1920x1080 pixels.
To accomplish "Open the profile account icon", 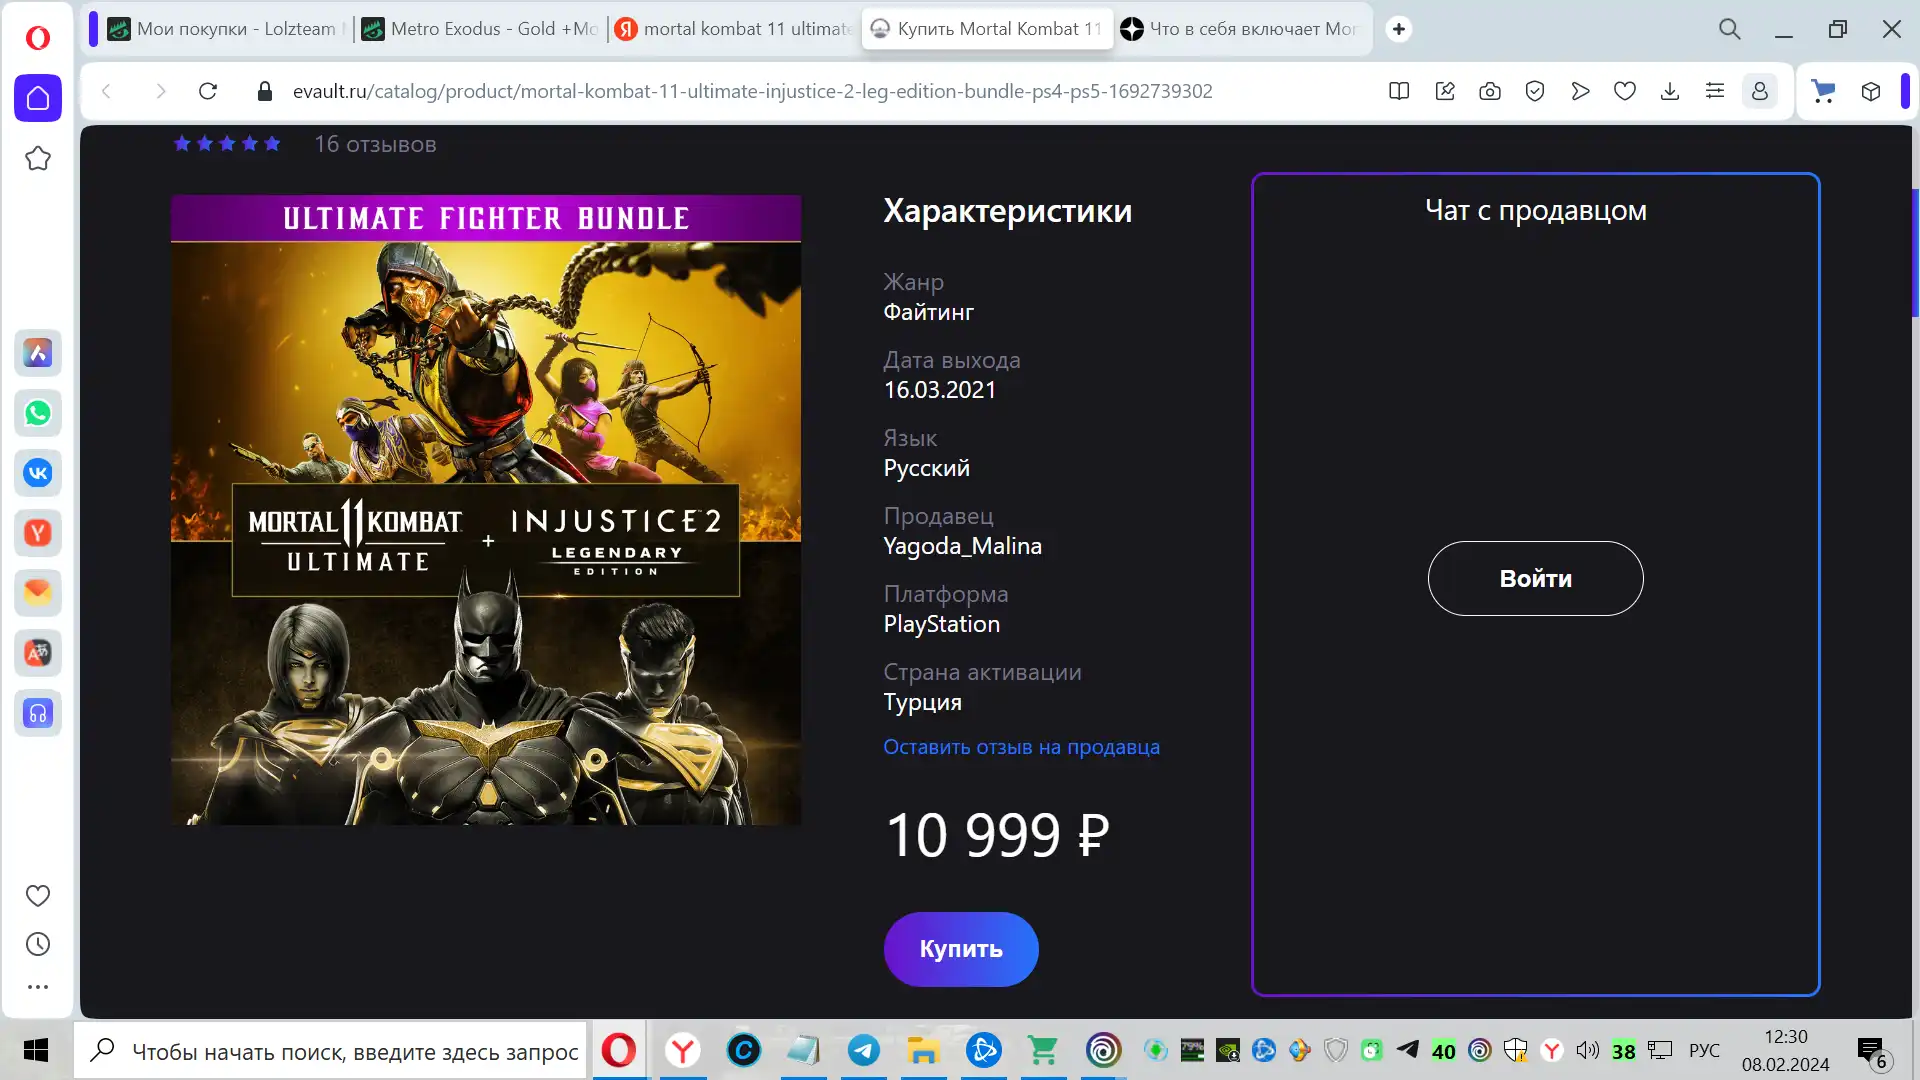I will [x=1760, y=91].
